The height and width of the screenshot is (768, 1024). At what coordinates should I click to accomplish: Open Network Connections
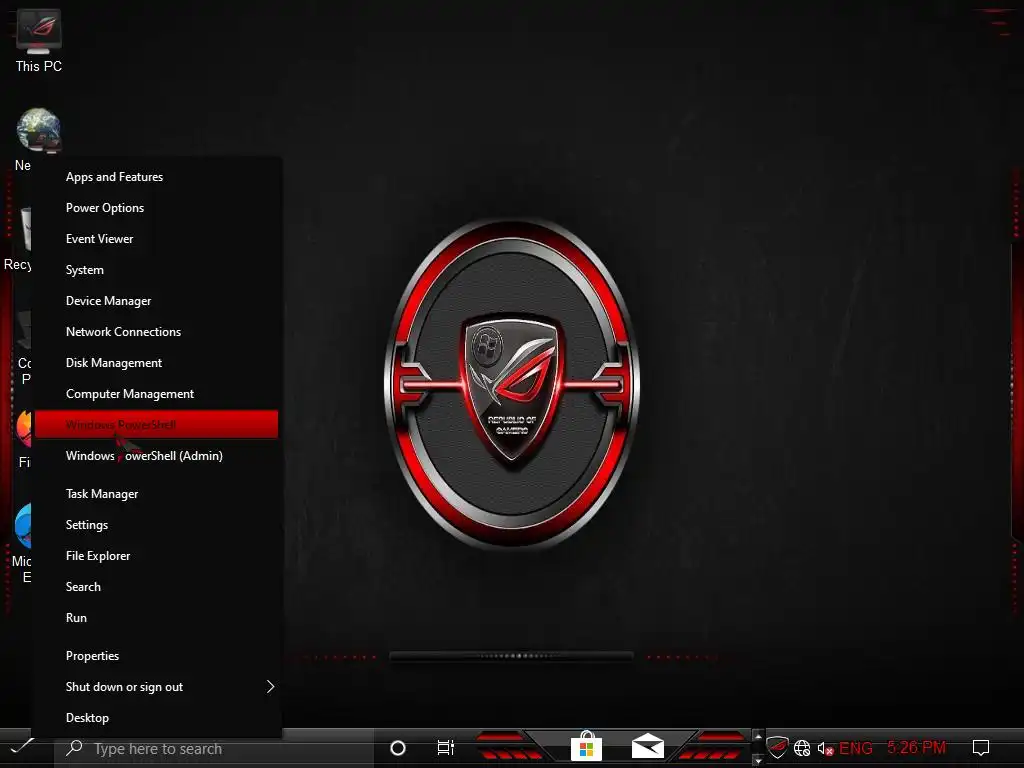pos(157,332)
